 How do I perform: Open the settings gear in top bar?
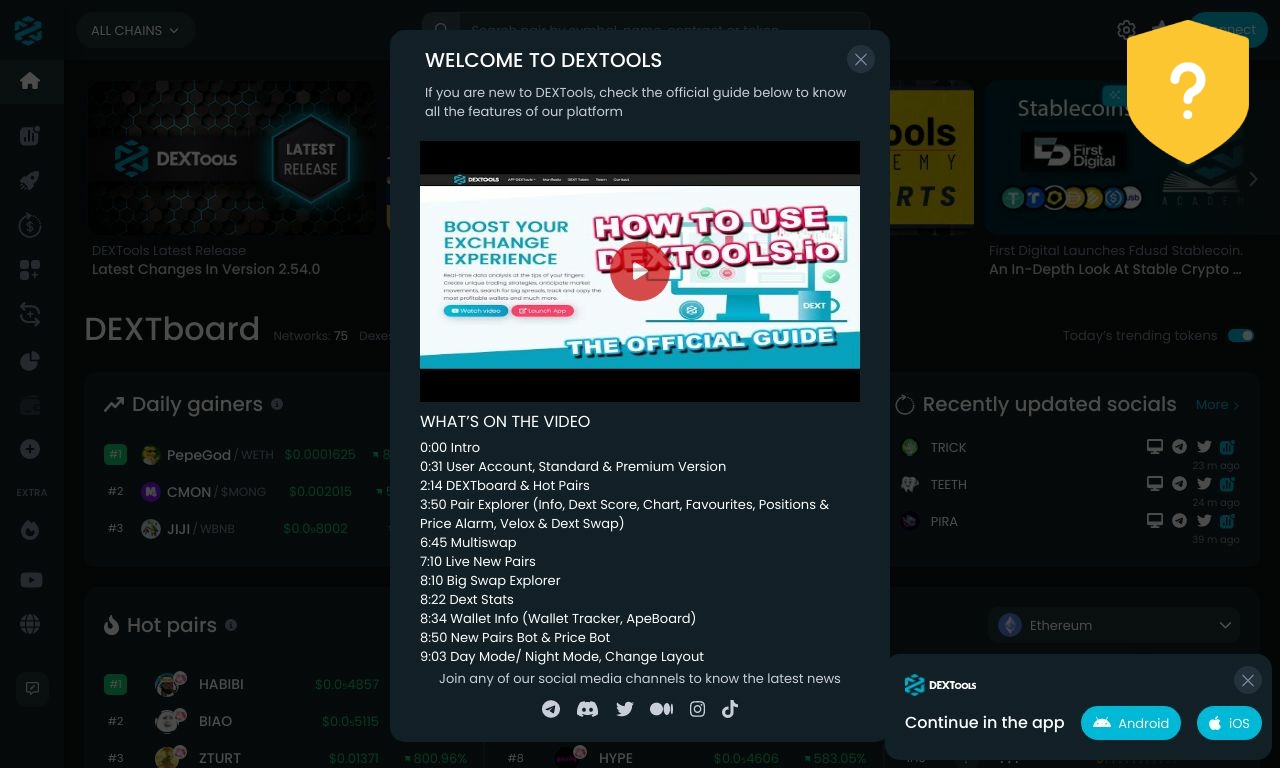[1126, 29]
